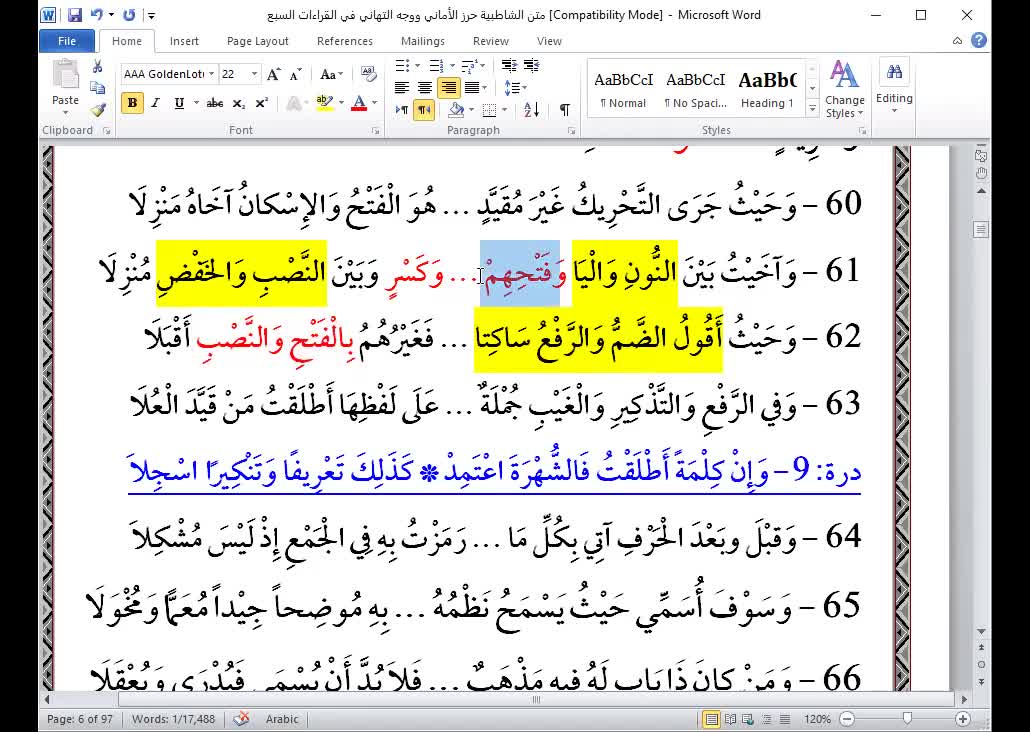This screenshot has height=732, width=1030.
Task: Cut selection with the scissors icon
Action: (x=98, y=66)
